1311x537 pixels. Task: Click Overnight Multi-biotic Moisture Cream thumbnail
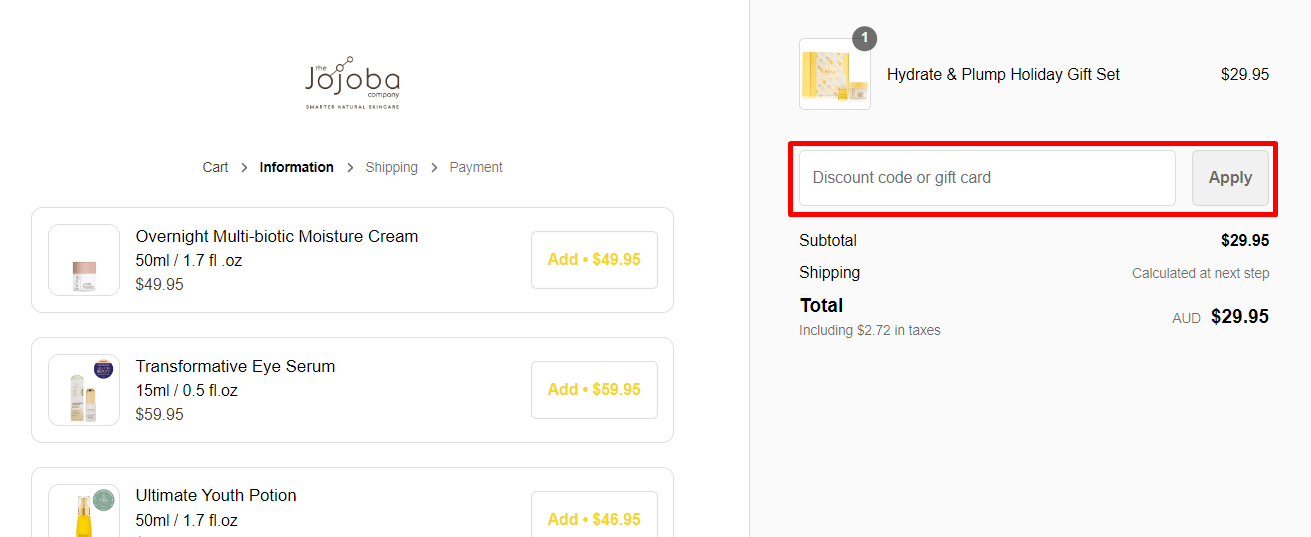[84, 260]
